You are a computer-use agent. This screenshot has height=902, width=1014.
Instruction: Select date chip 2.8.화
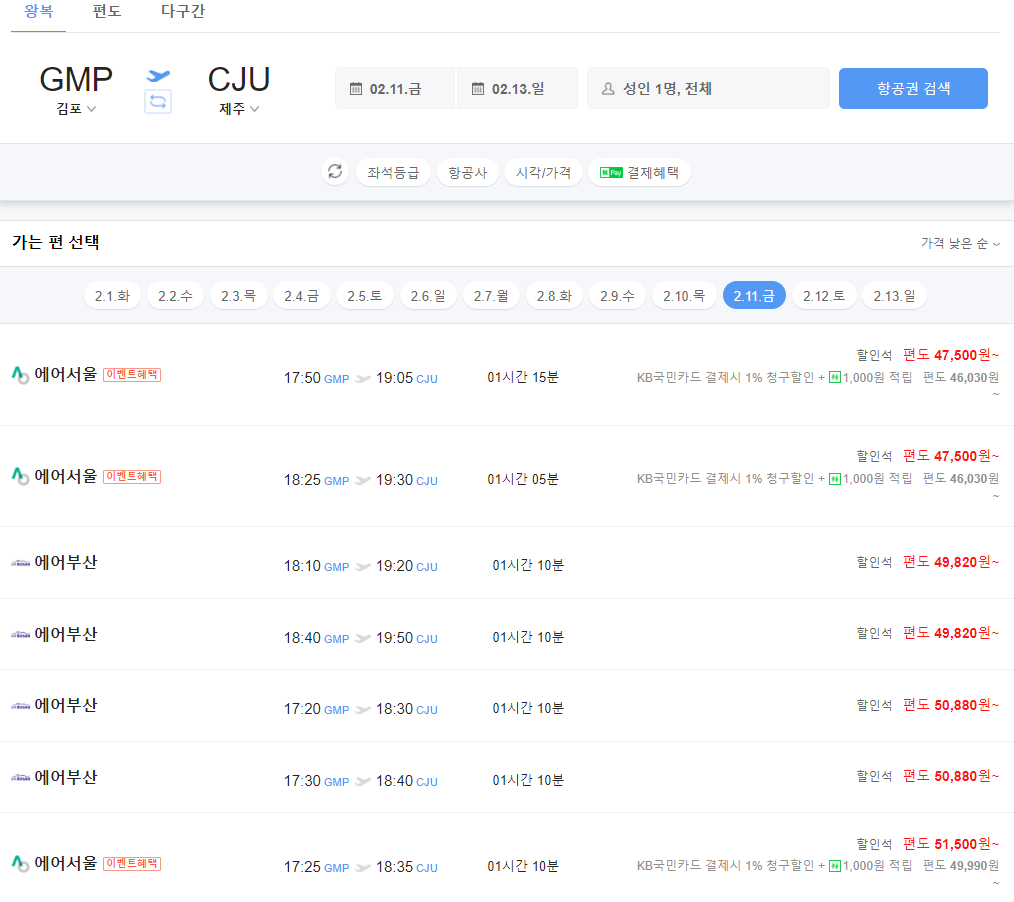tap(554, 296)
